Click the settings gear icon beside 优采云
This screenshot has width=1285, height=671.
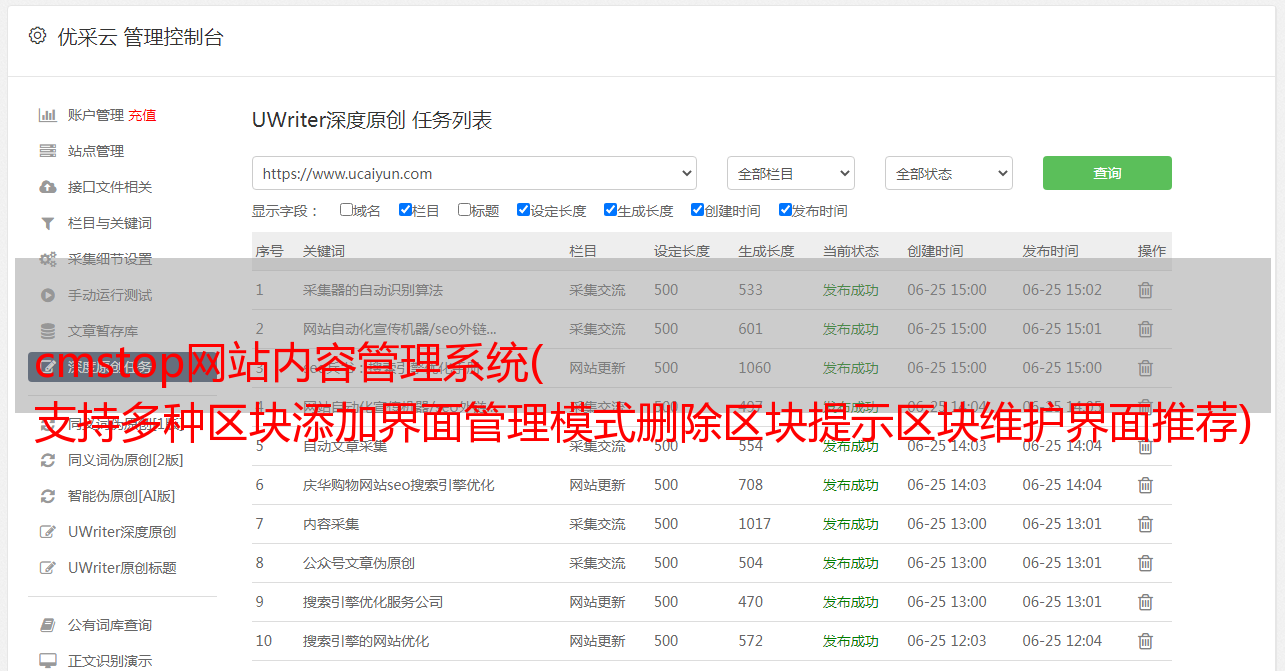pos(37,36)
